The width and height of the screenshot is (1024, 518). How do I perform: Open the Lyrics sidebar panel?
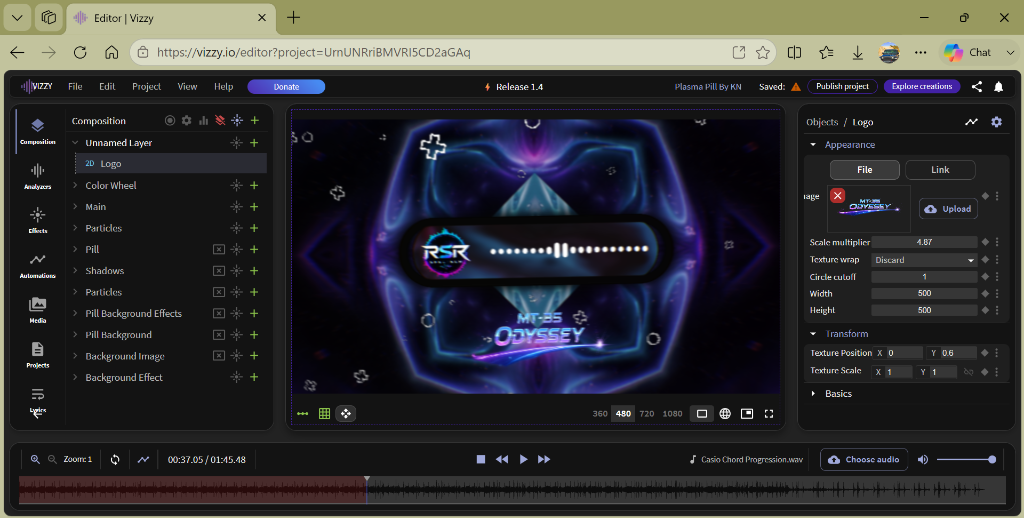pos(37,400)
